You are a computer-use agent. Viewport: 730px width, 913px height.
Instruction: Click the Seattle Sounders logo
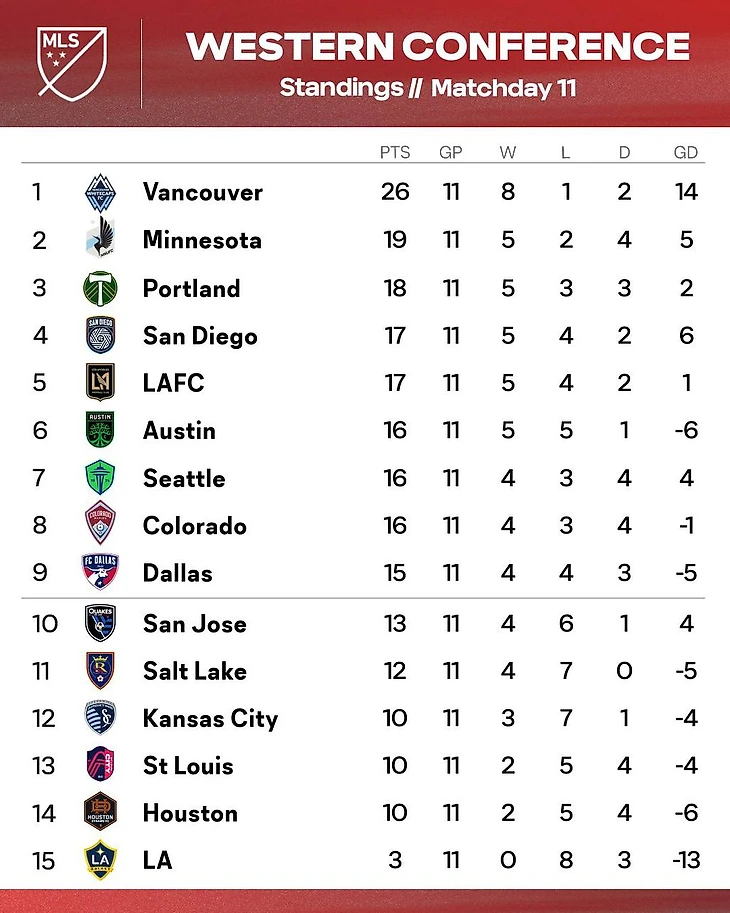(x=100, y=478)
